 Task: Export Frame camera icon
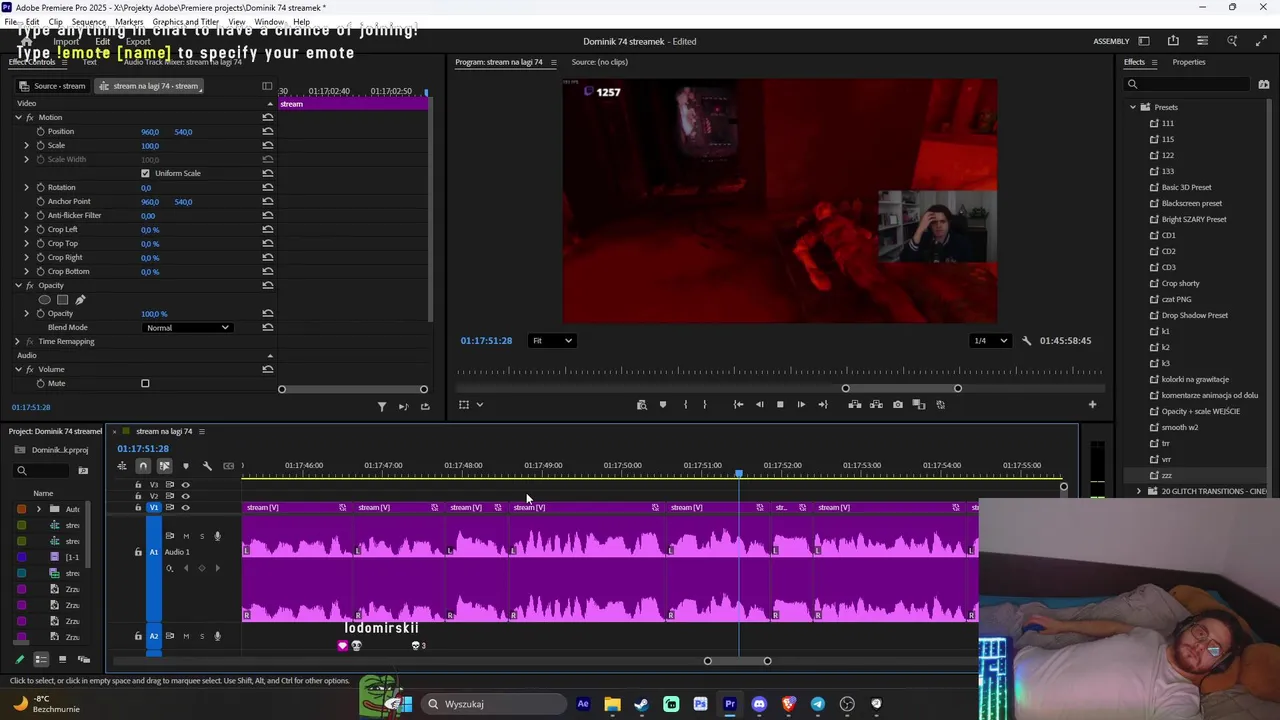coord(898,405)
